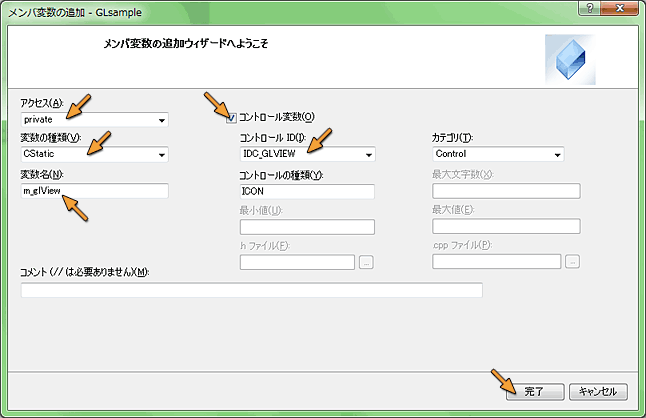Screen dimensions: 646x418
Task: Click the コントロールの種類 field showing ICON
Action: [x=307, y=191]
